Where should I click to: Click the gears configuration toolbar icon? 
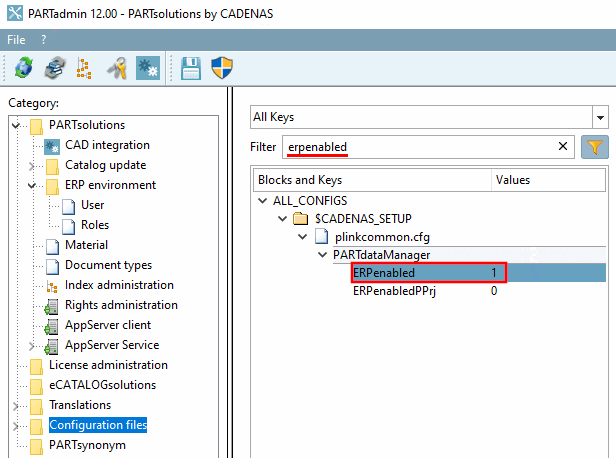tap(147, 68)
